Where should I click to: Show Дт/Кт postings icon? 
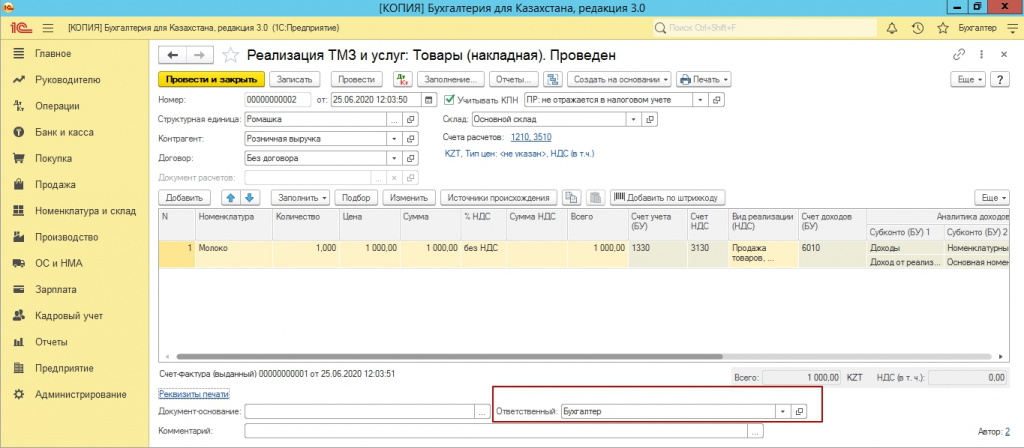(402, 79)
